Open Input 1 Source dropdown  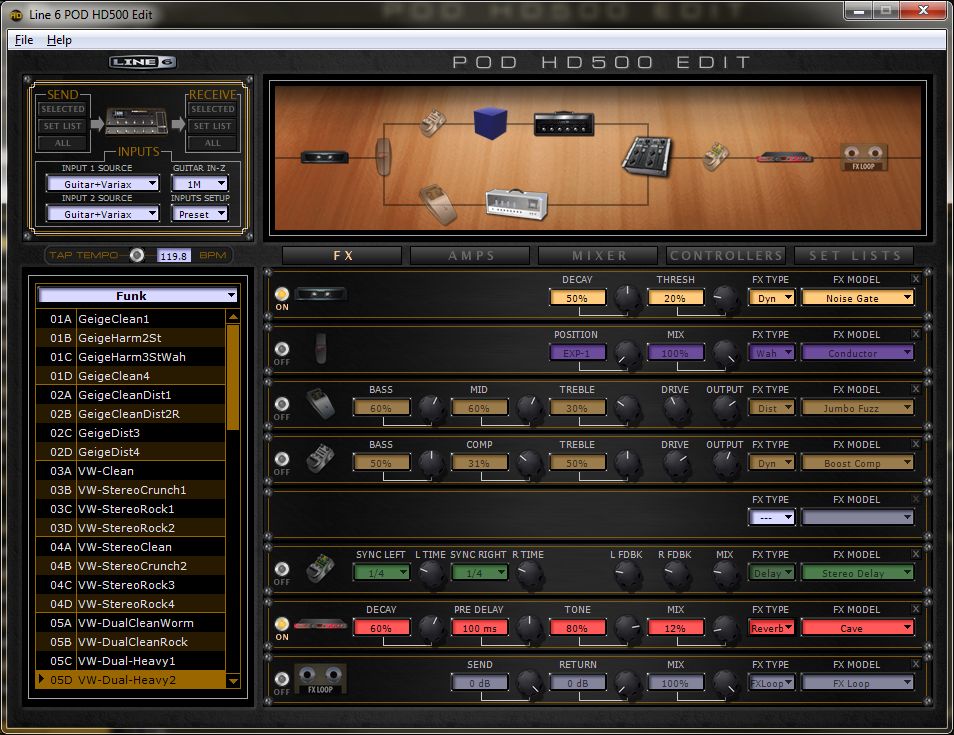coord(103,184)
